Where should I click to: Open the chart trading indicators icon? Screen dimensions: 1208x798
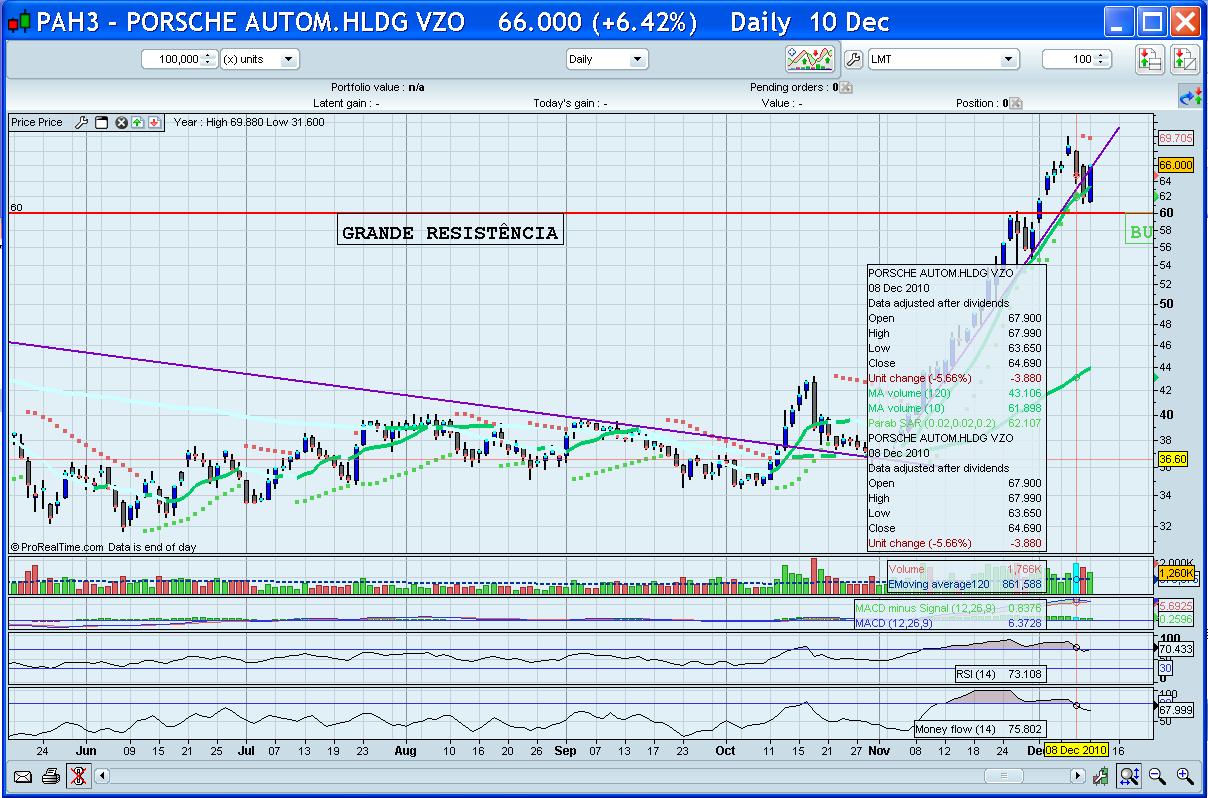810,59
